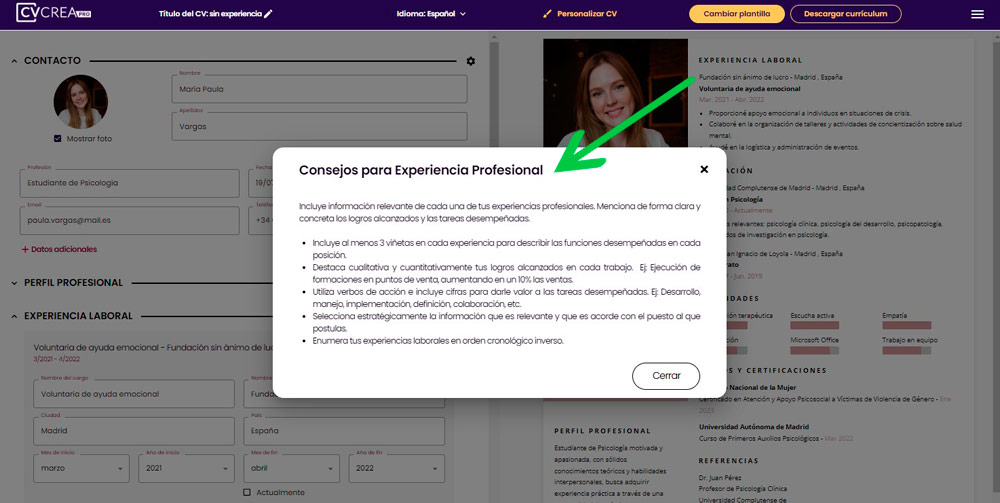Image resolution: width=1000 pixels, height=503 pixels.
Task: Click the Profesión field Estudiante de Psicología
Action: click(x=129, y=183)
